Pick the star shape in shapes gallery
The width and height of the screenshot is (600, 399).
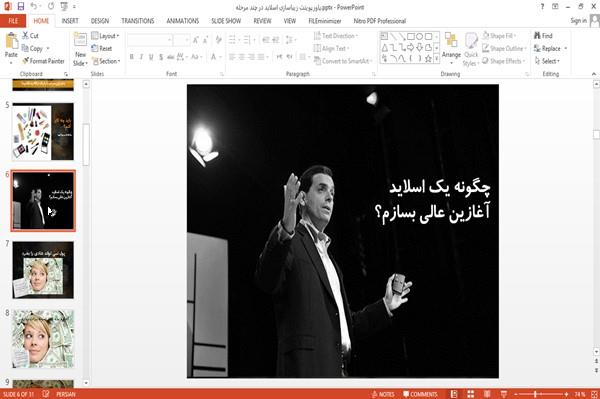click(x=429, y=59)
